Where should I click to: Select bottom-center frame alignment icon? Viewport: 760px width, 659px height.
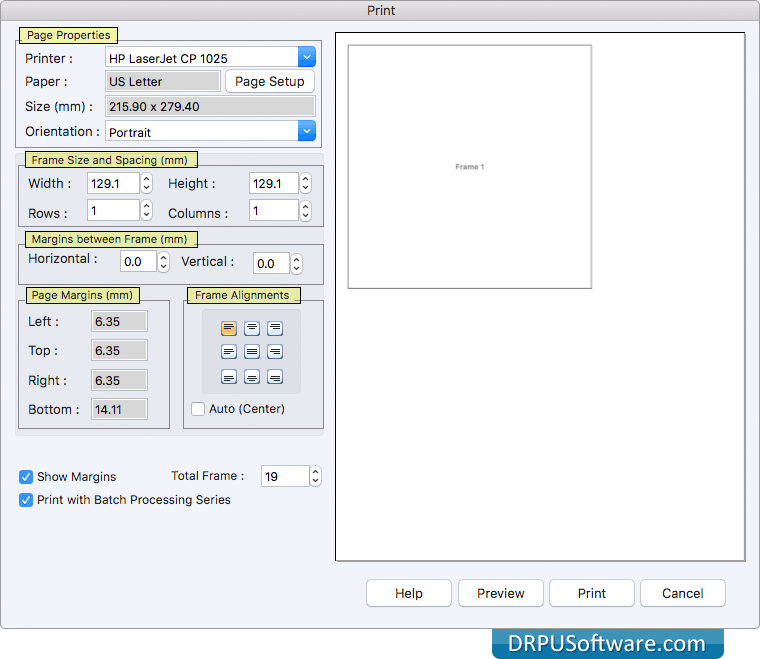point(252,377)
